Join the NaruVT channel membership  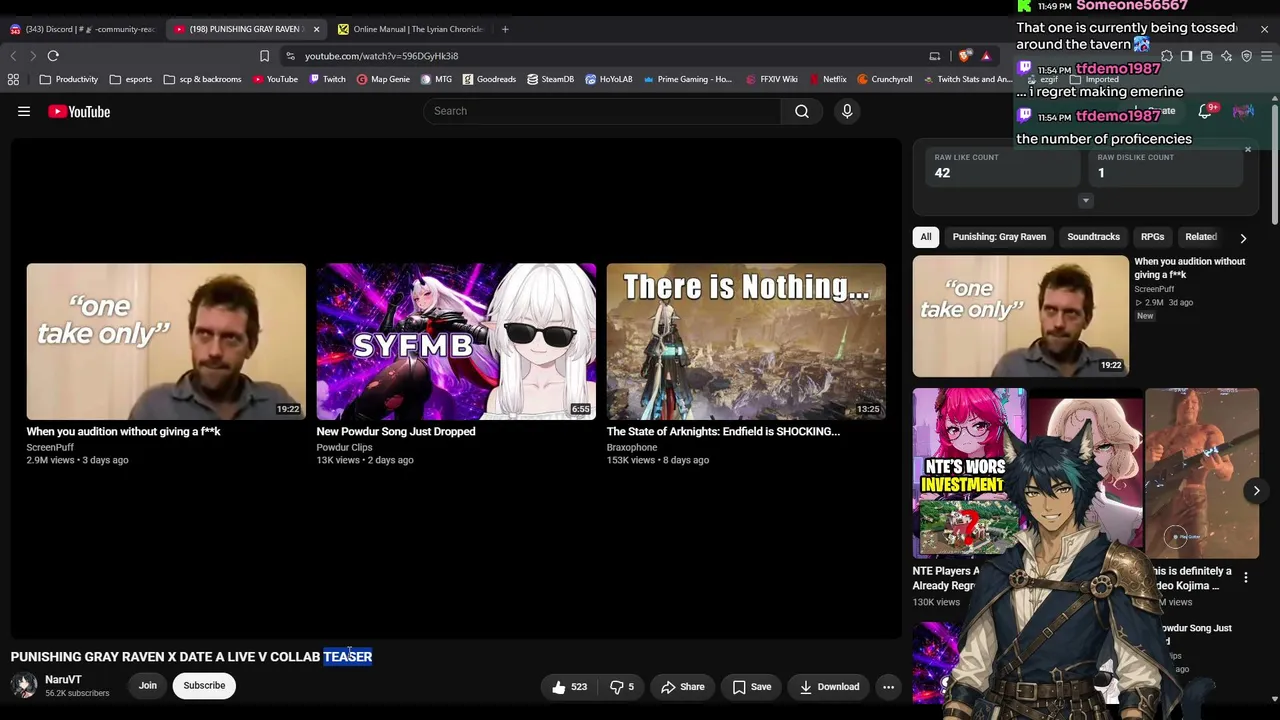(148, 686)
